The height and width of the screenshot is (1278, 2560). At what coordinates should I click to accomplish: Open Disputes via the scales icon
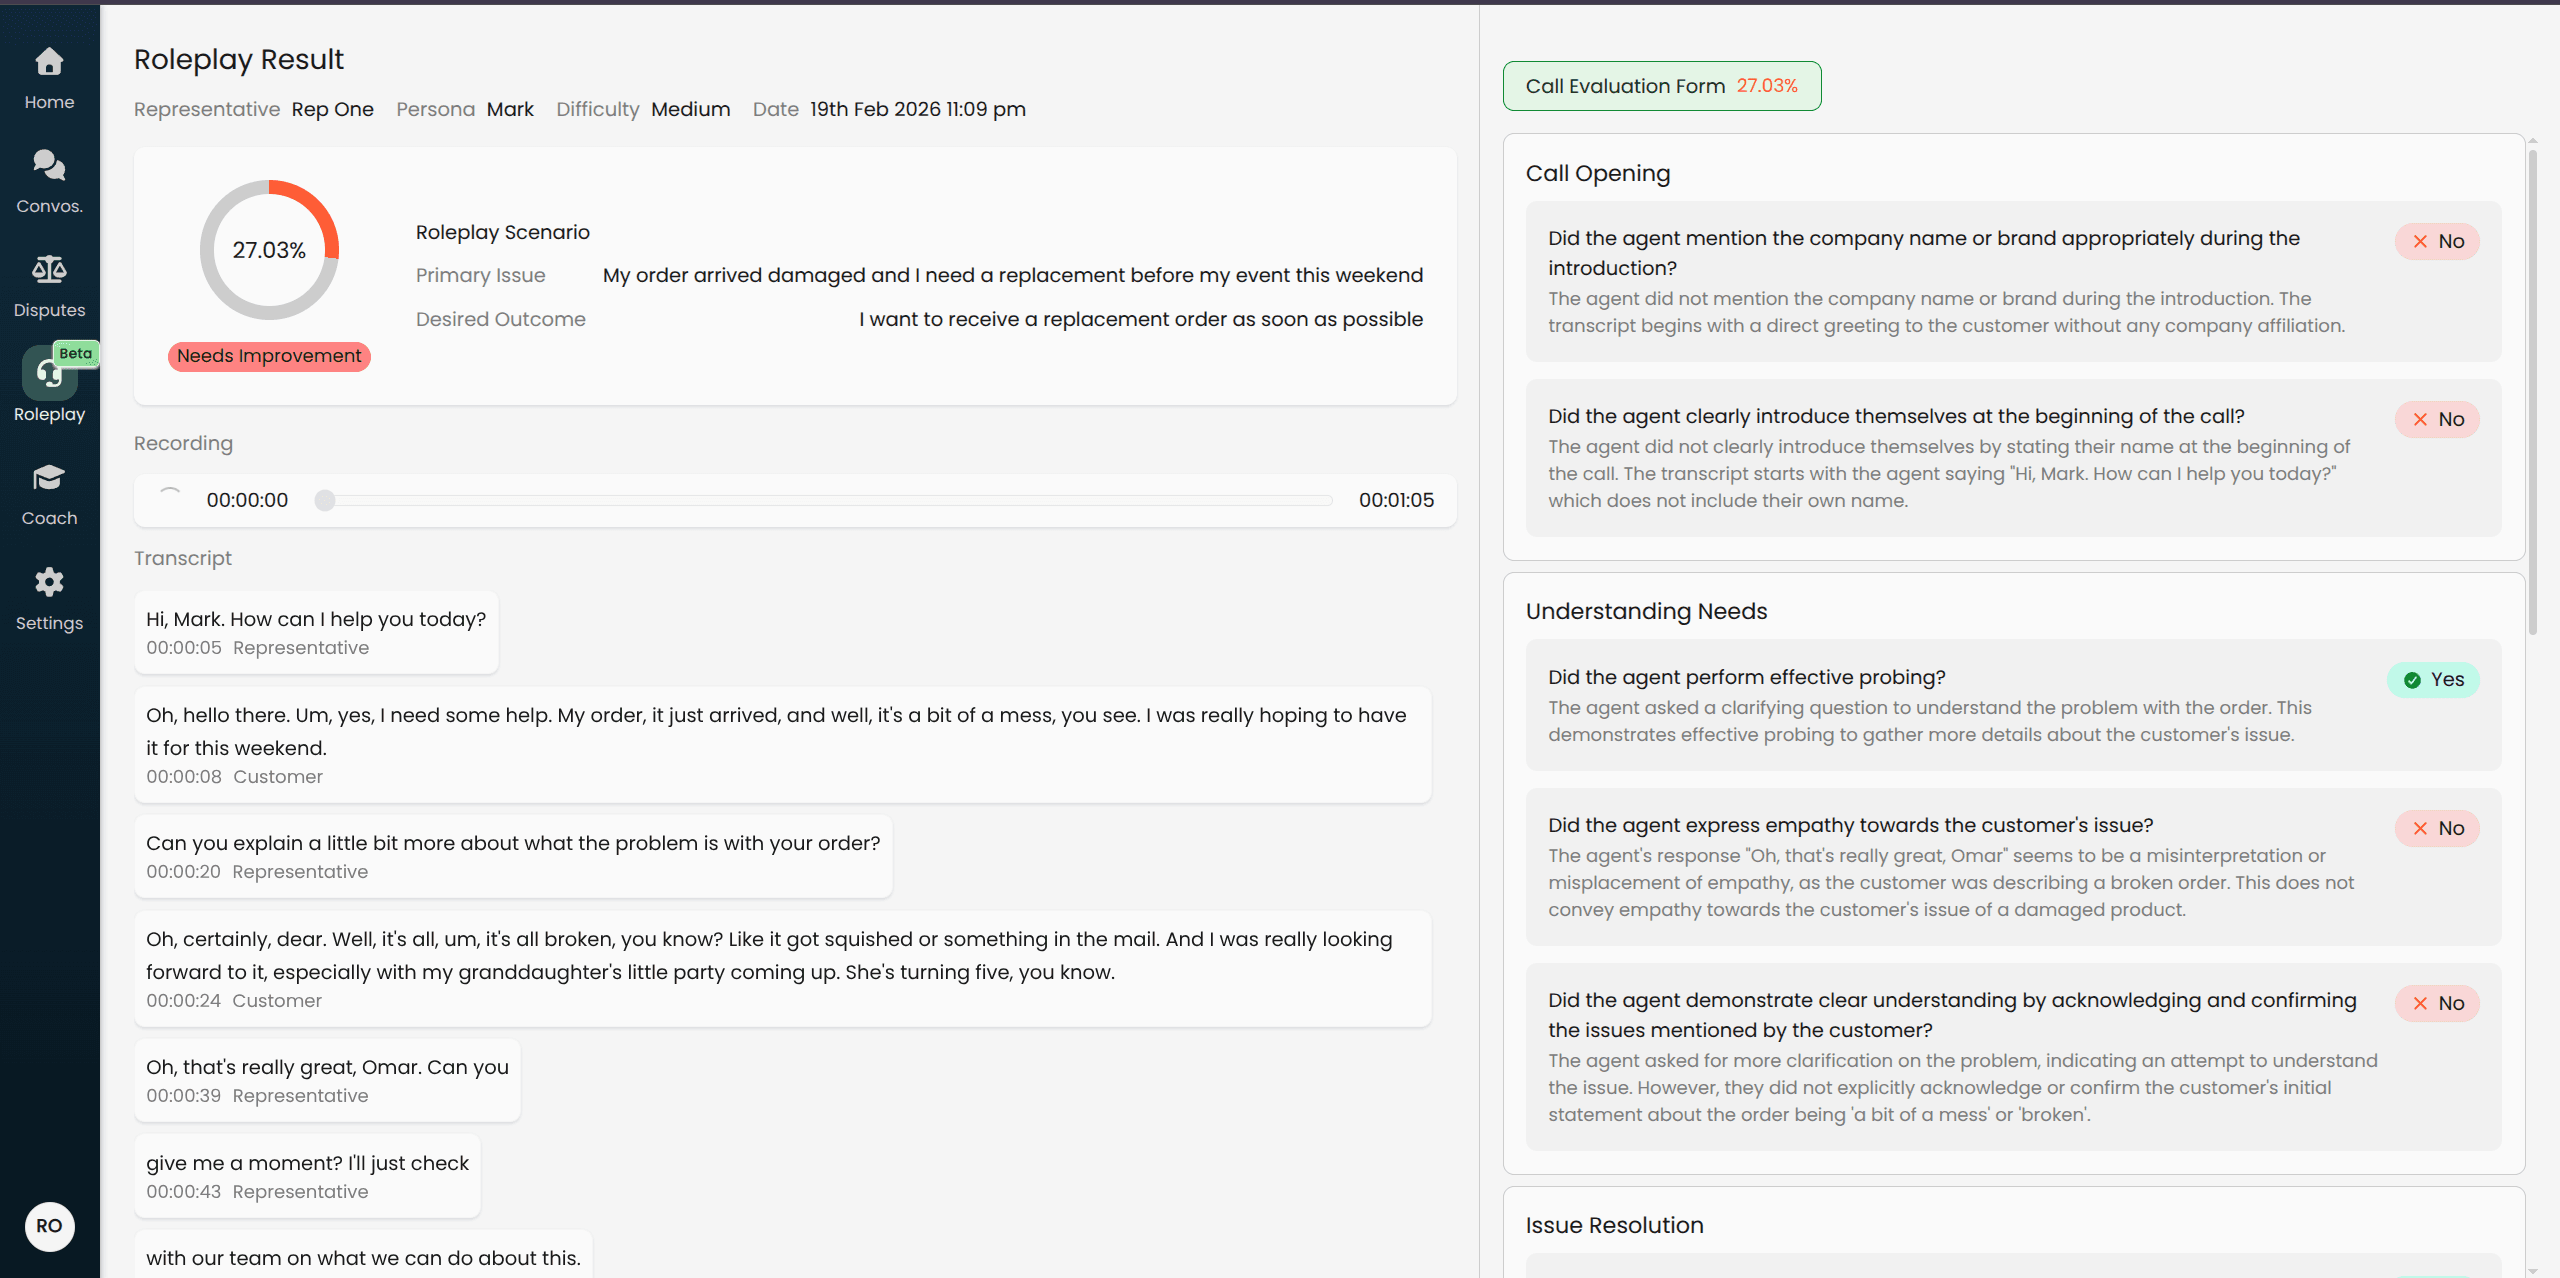[x=49, y=269]
